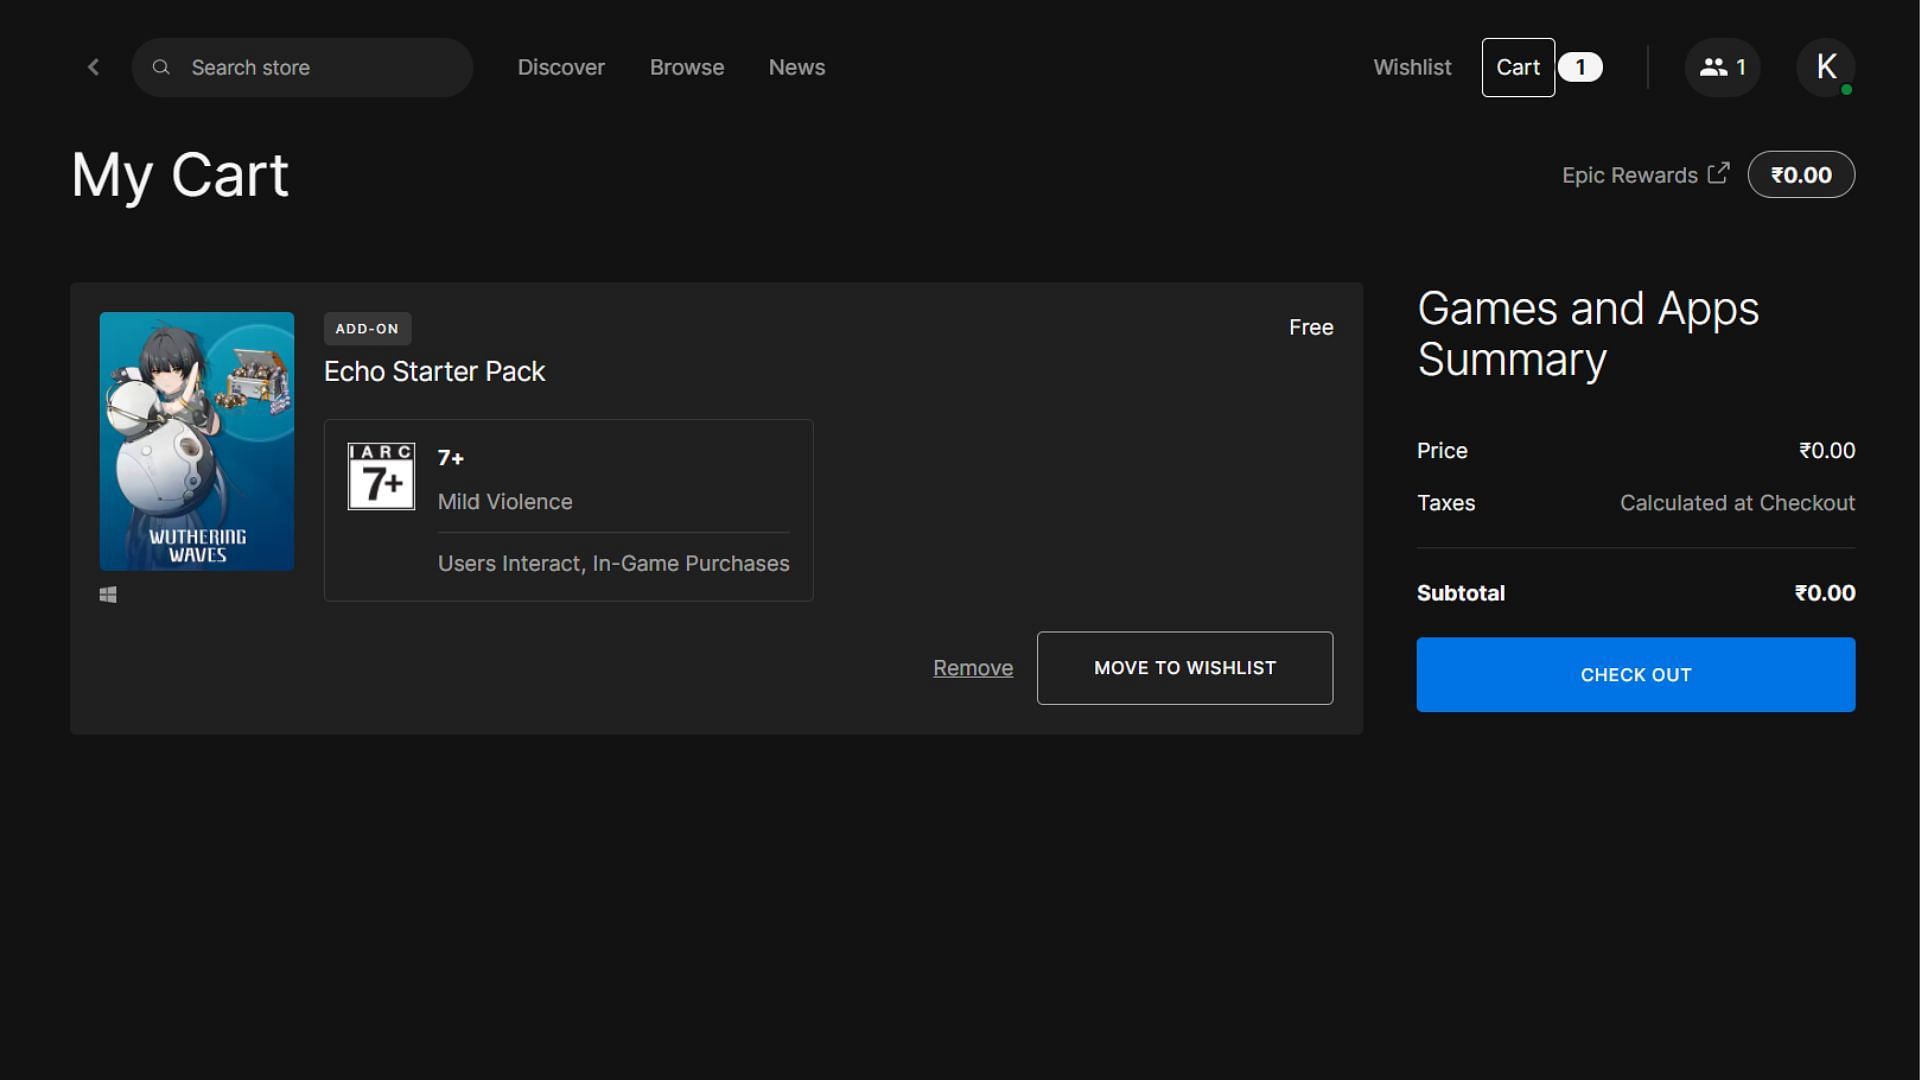This screenshot has width=1920, height=1080.
Task: Open the Epic Rewards link
Action: pos(1630,175)
